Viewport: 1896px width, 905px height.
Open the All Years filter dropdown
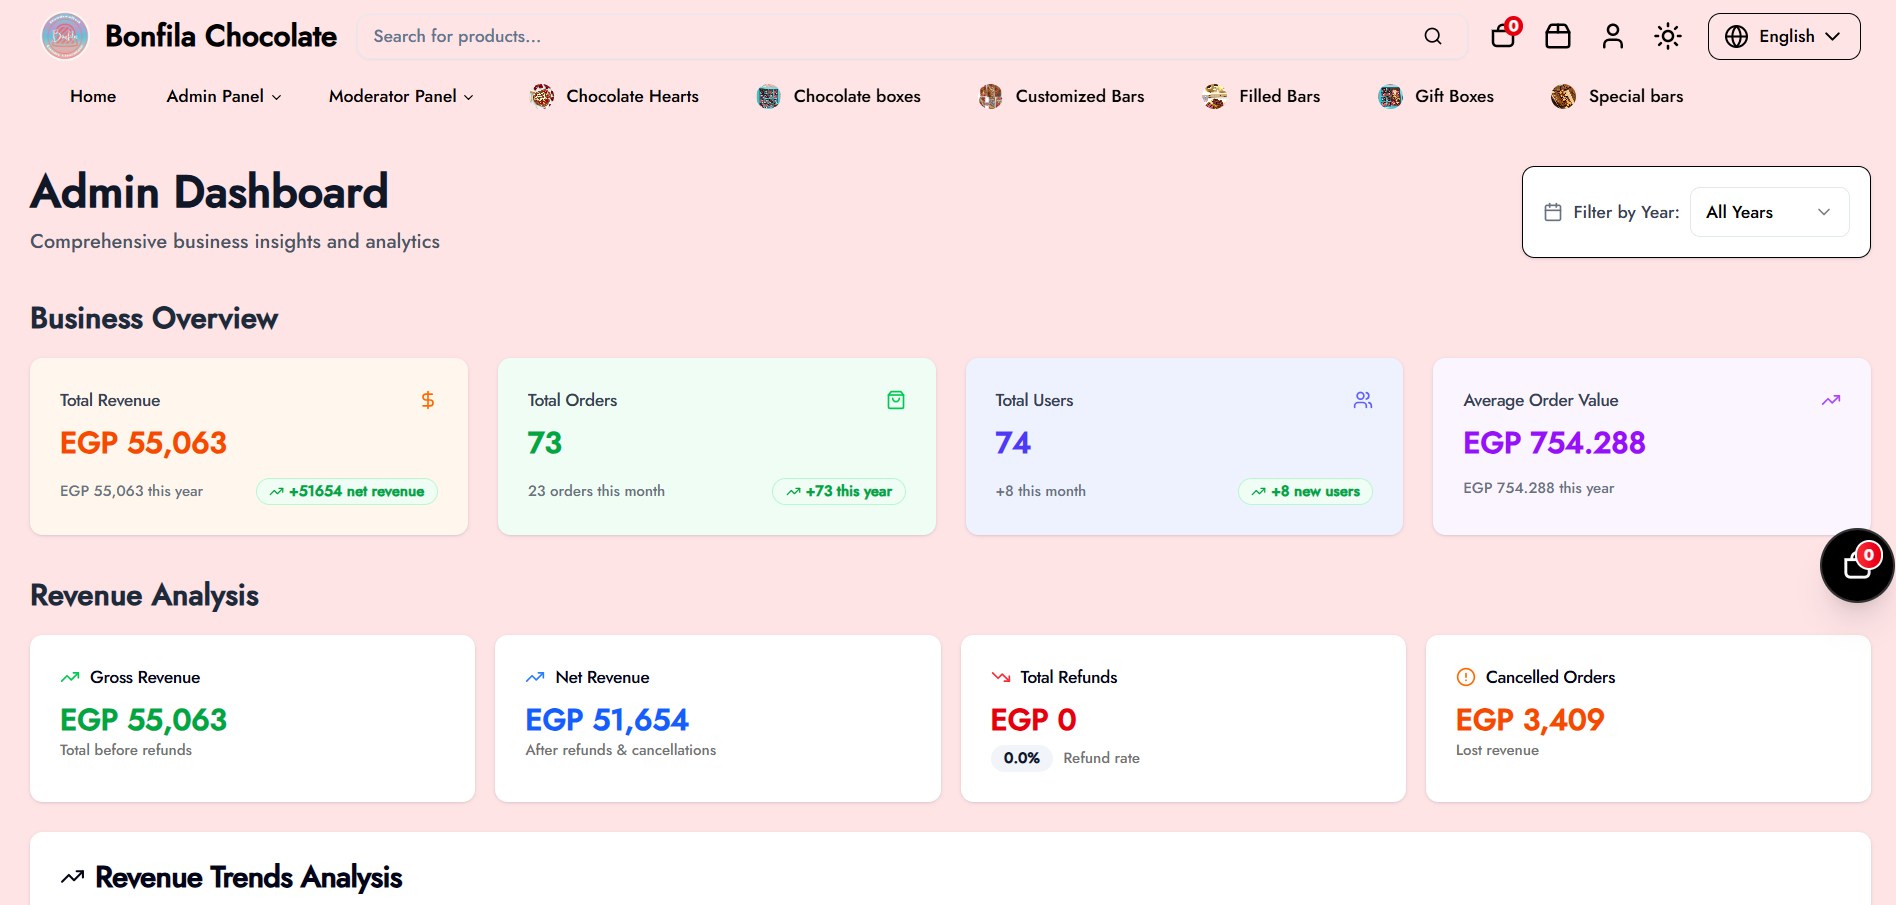click(1769, 212)
